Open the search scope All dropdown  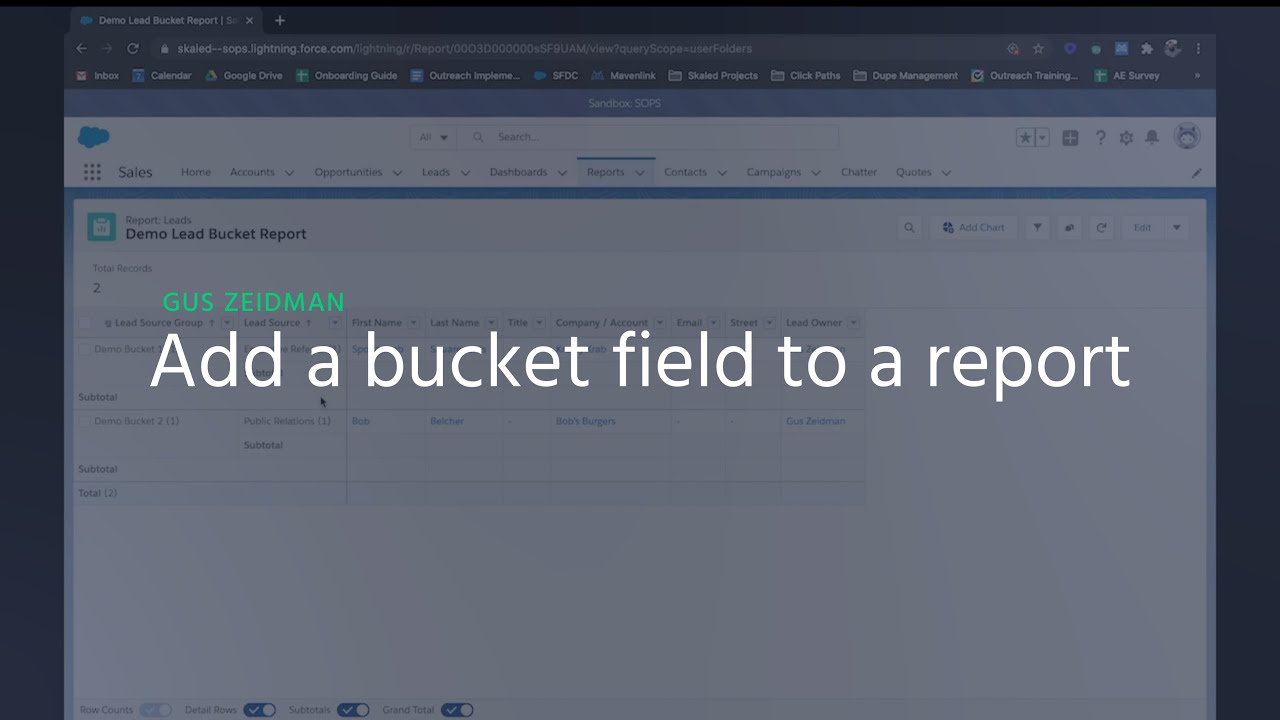[433, 137]
